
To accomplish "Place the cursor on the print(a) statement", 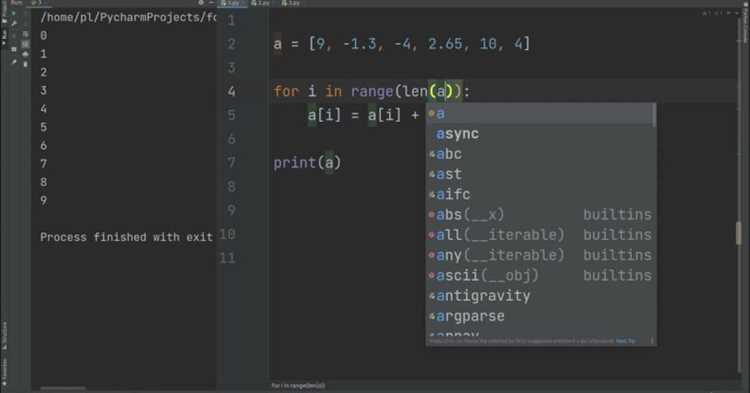I will point(307,163).
